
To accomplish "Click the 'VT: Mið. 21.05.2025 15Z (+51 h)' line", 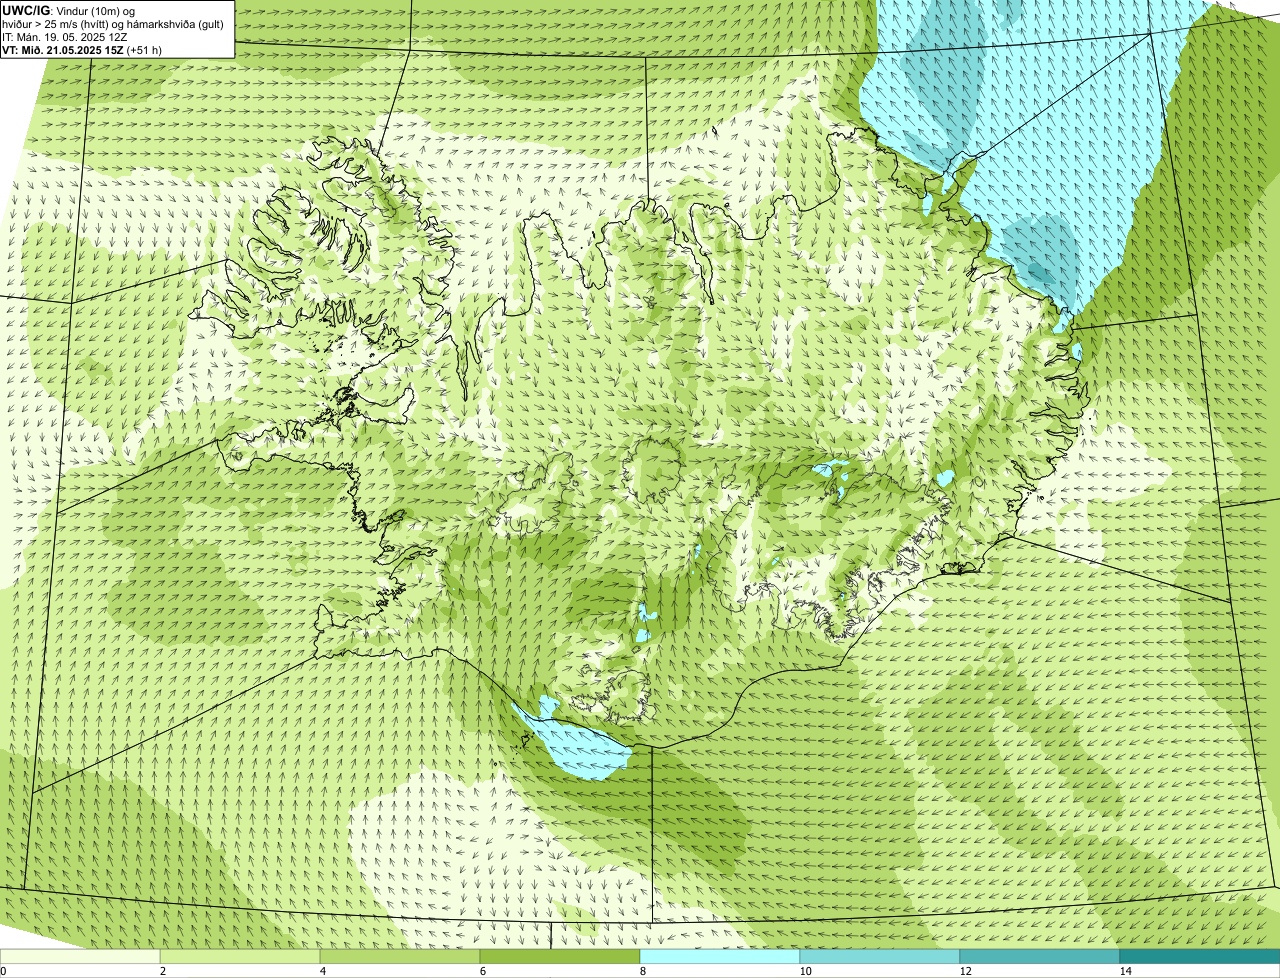I will pyautogui.click(x=82, y=49).
